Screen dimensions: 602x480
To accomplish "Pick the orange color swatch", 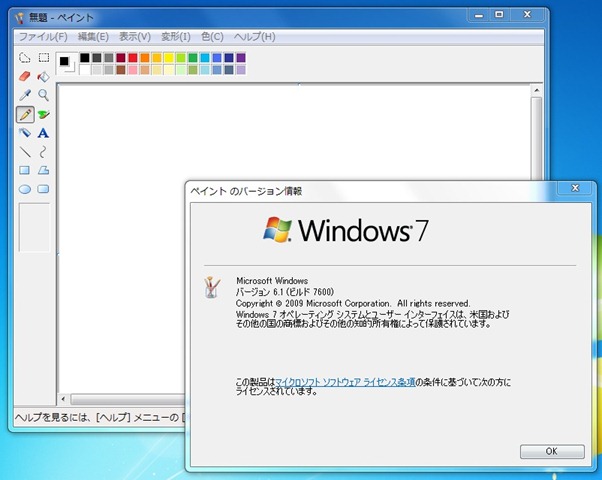I will (145, 58).
